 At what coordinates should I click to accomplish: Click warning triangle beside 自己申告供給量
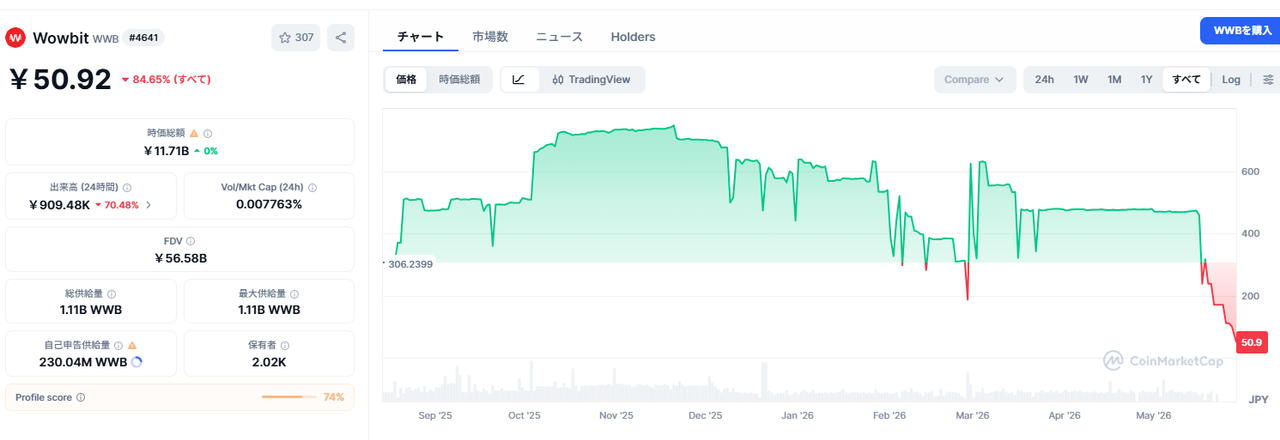[132, 345]
